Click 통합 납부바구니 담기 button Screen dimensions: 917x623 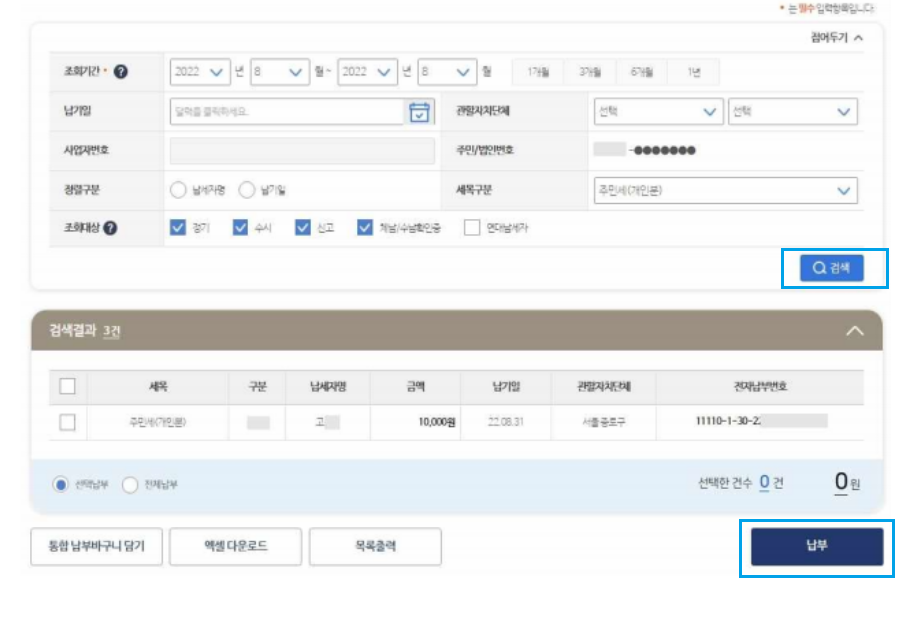(x=96, y=546)
